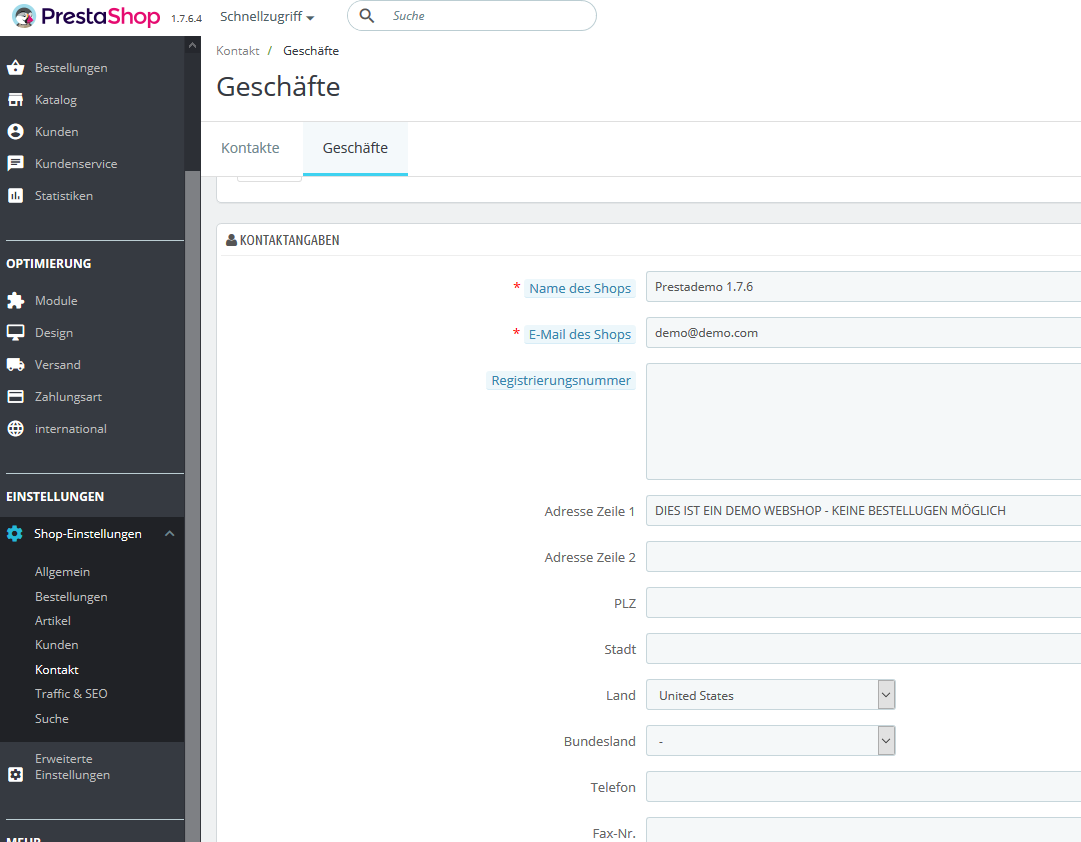
Task: Click the Bestellungen basket icon
Action: pyautogui.click(x=15, y=68)
